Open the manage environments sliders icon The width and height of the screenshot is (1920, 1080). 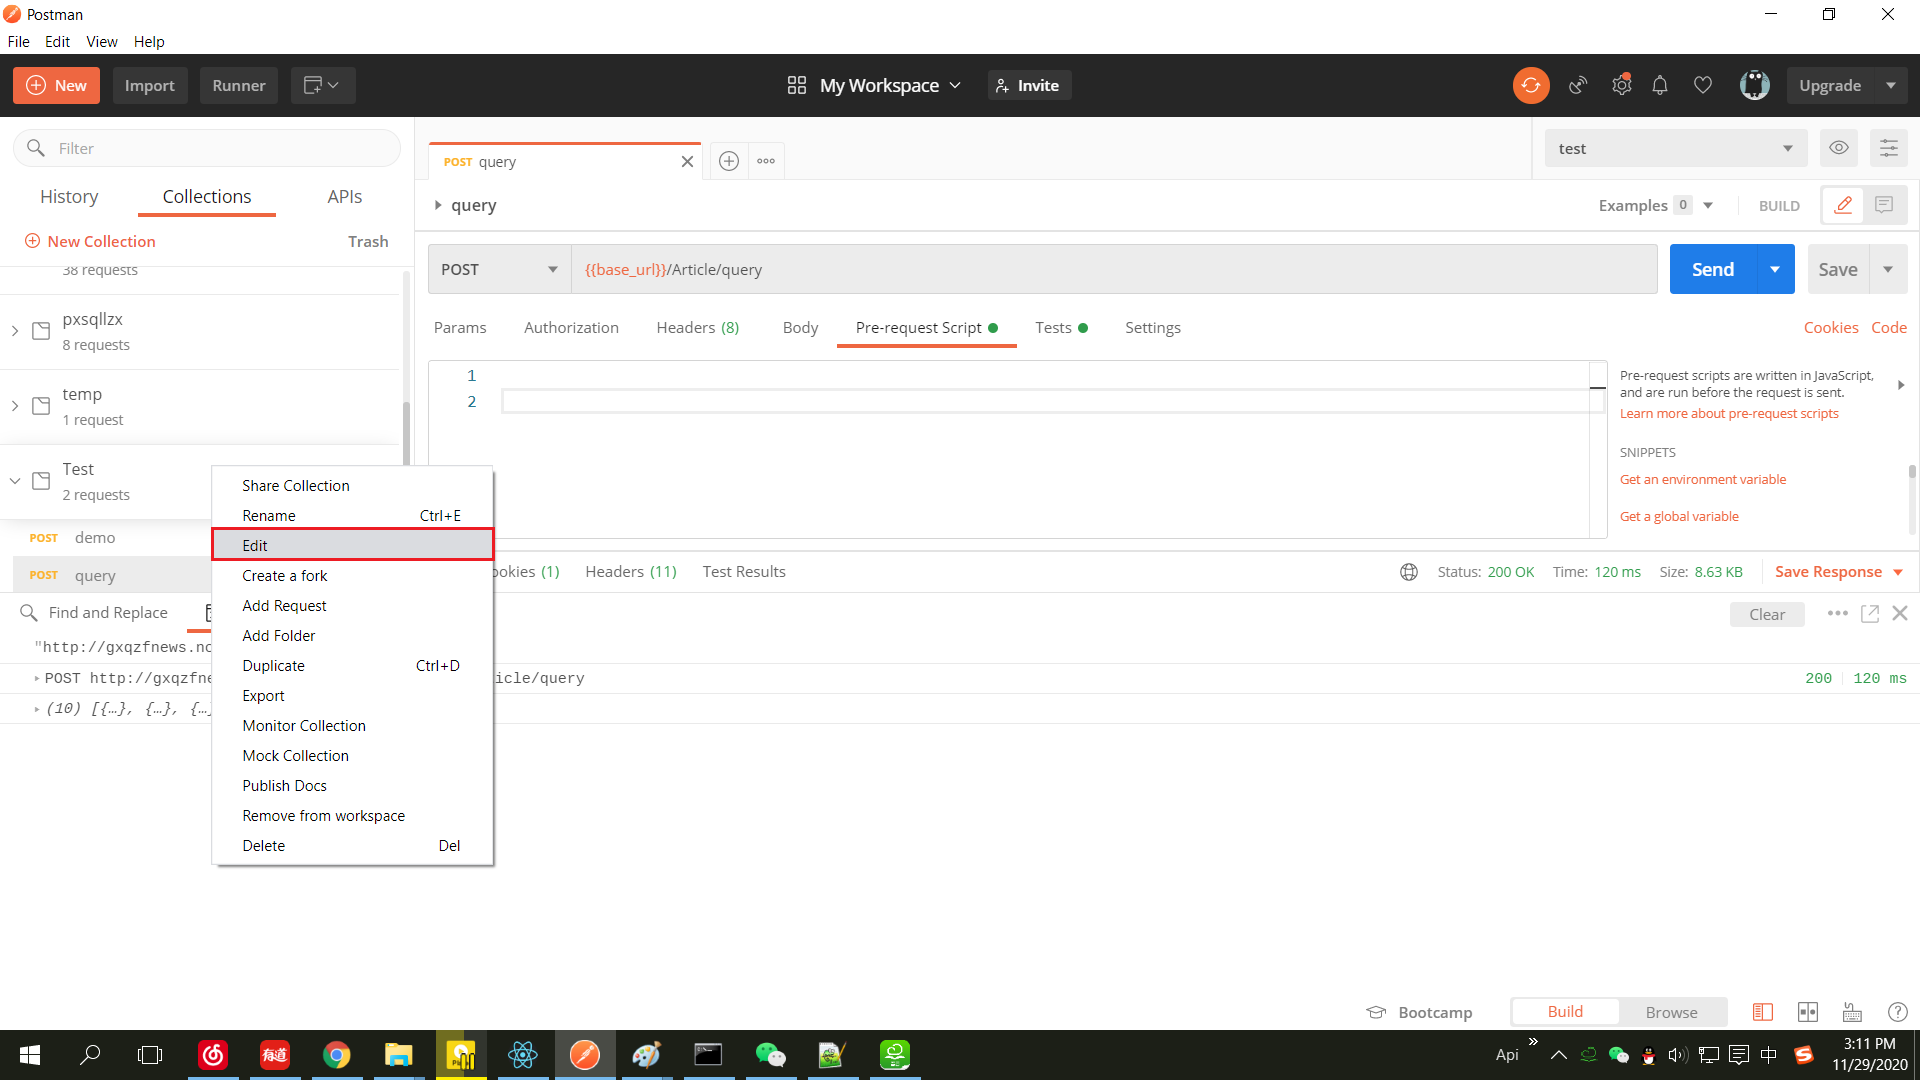pos(1888,148)
